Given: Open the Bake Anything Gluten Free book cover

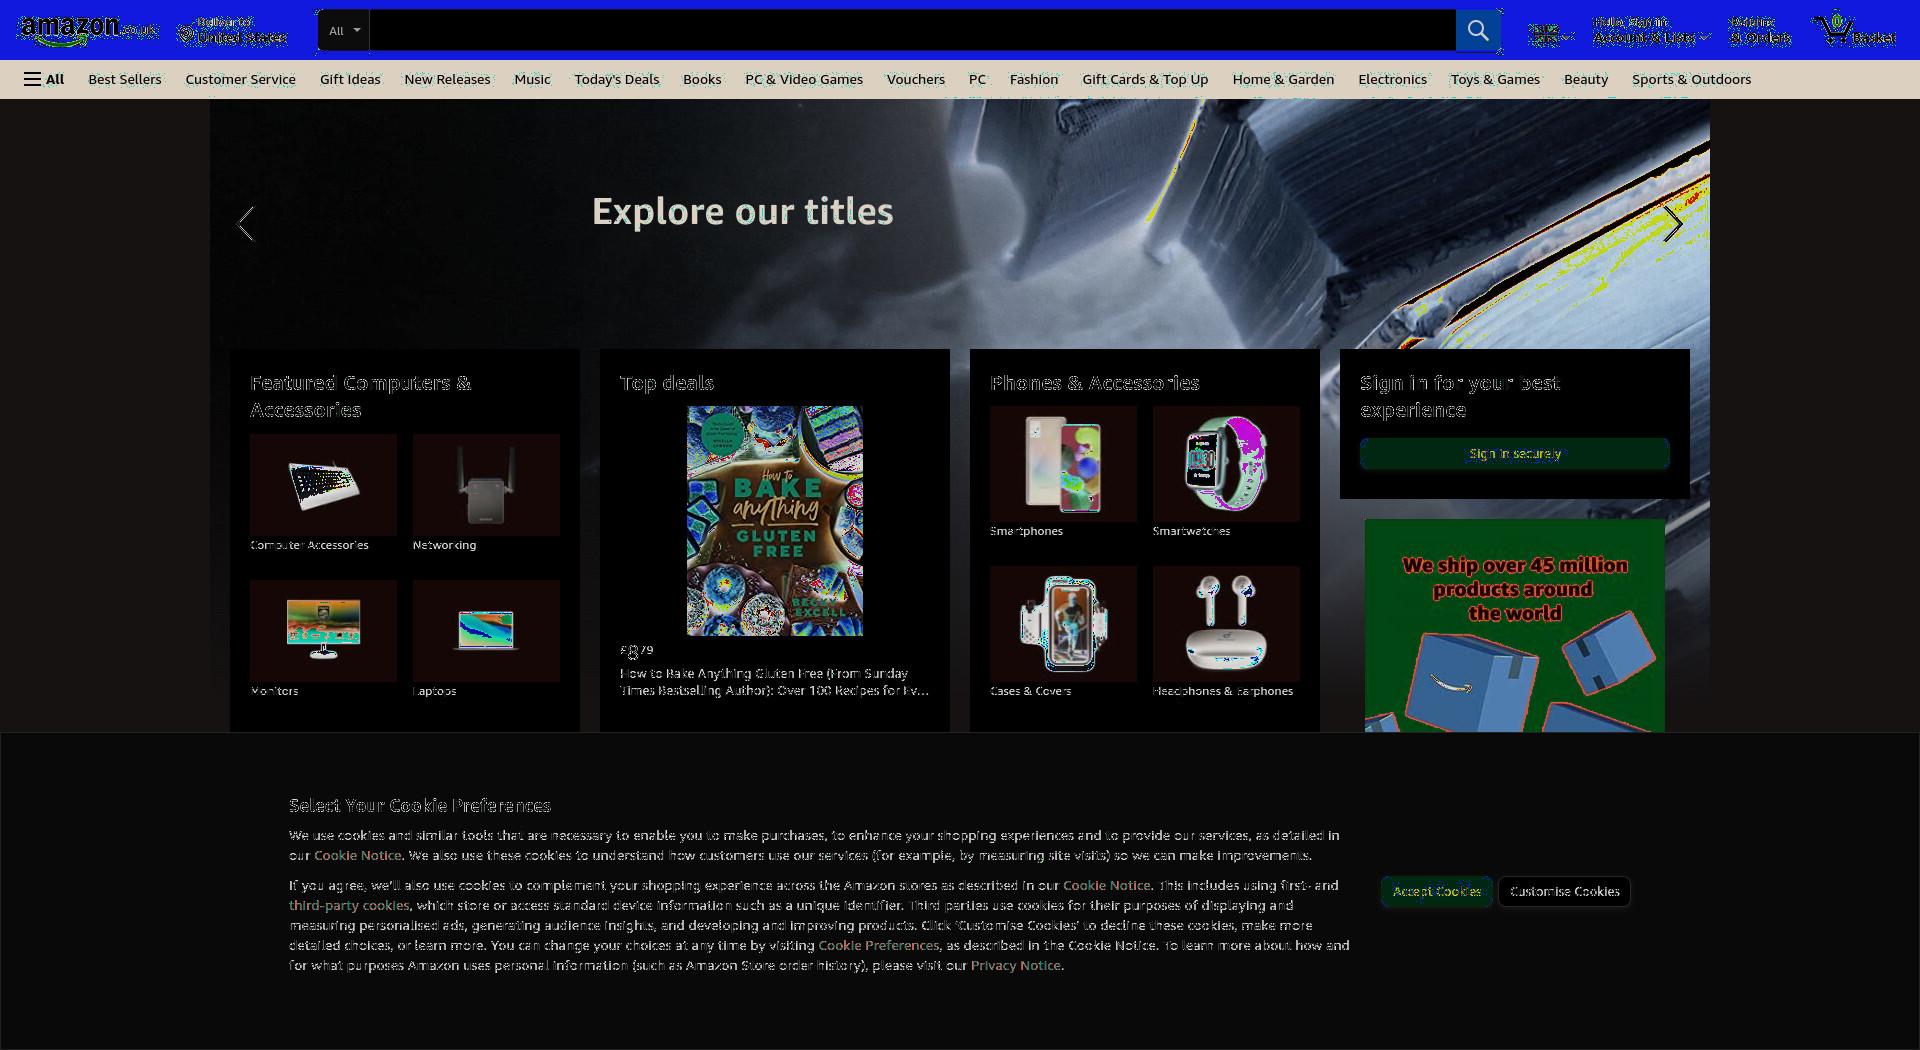Looking at the screenshot, I should point(775,521).
